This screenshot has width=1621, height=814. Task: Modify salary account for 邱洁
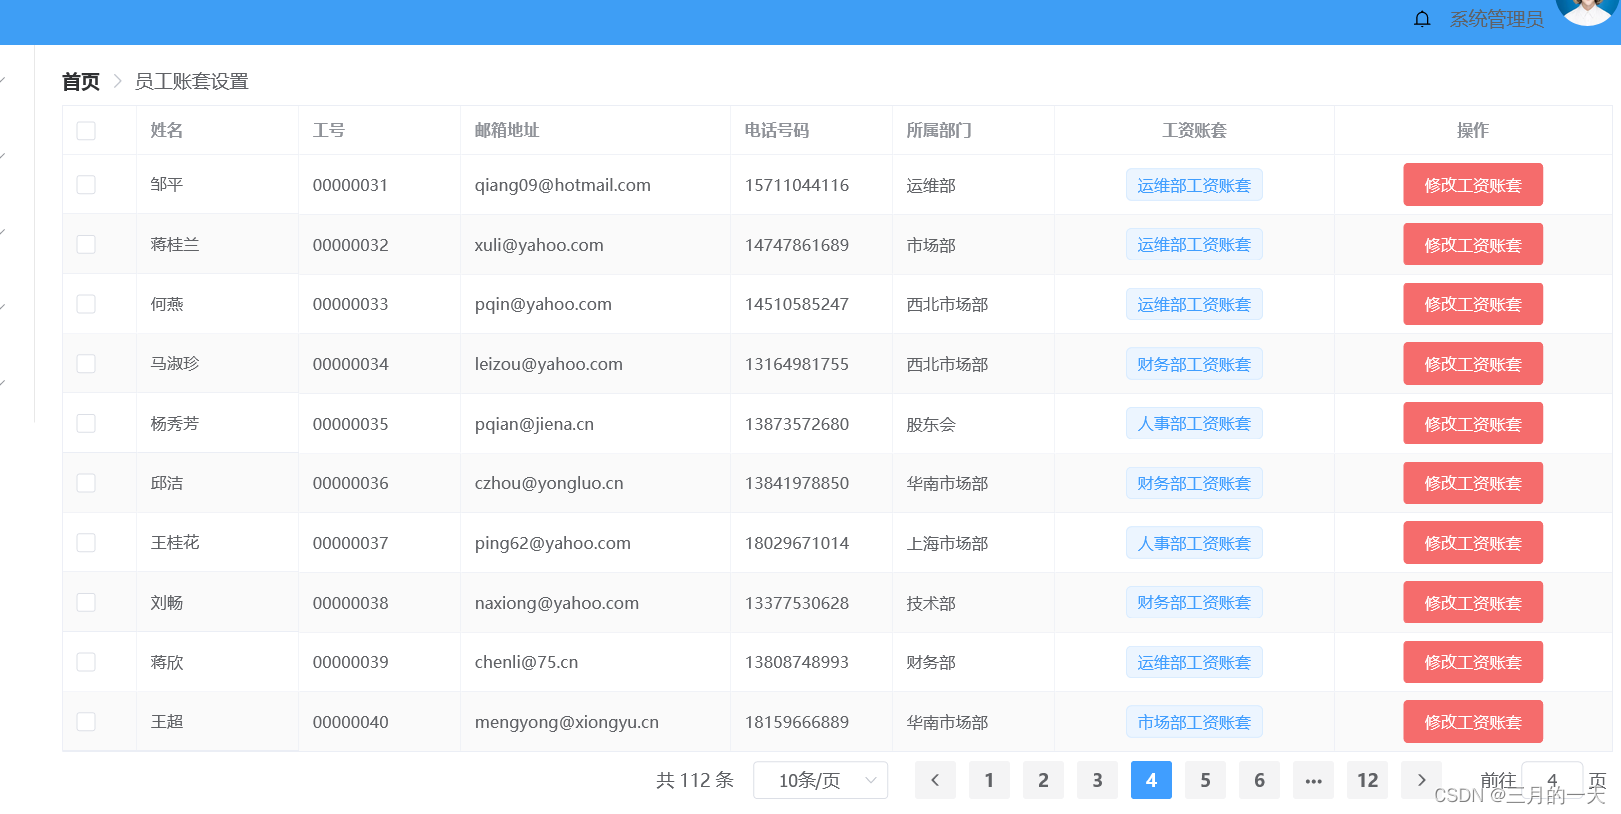(1473, 483)
